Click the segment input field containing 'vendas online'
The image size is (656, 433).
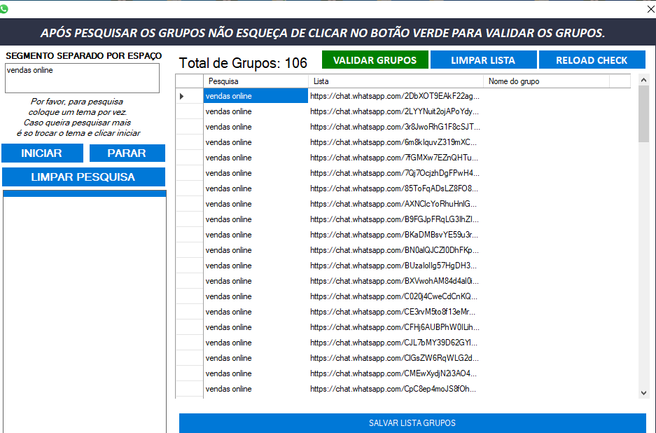point(82,78)
